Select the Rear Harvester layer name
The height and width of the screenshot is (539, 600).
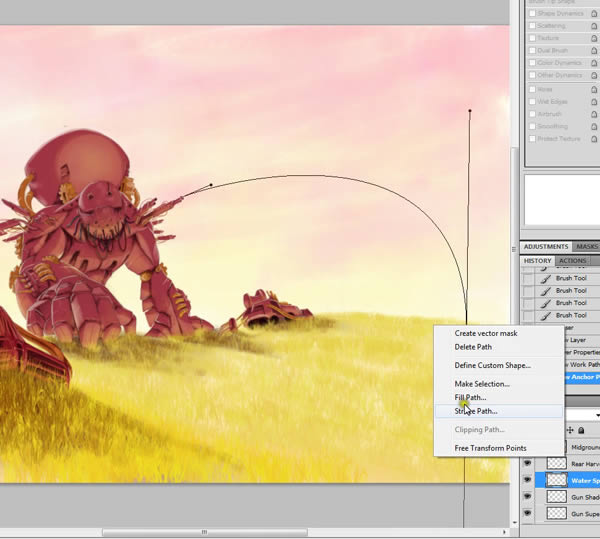point(585,464)
